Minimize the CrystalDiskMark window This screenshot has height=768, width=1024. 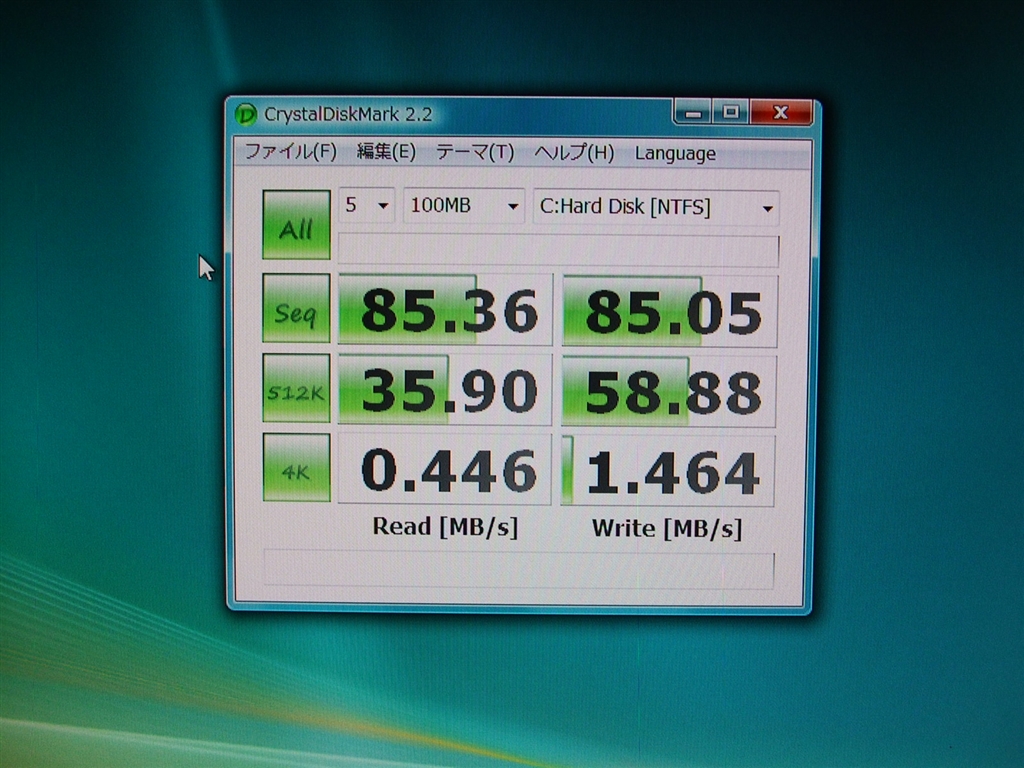(x=693, y=113)
